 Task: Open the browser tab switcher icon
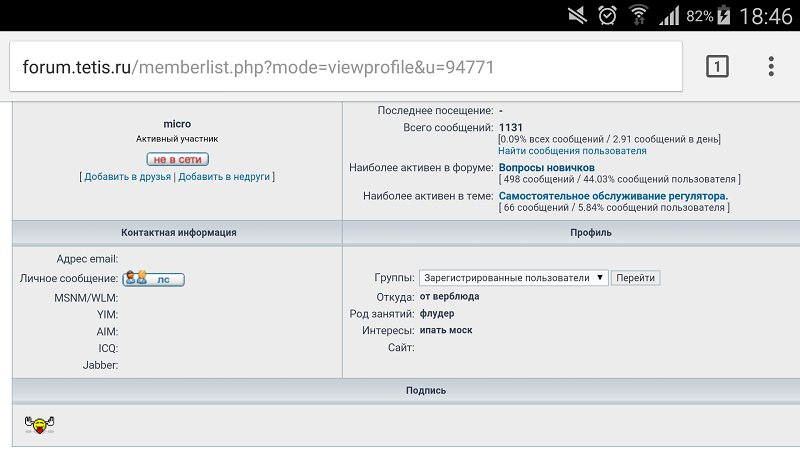click(717, 67)
